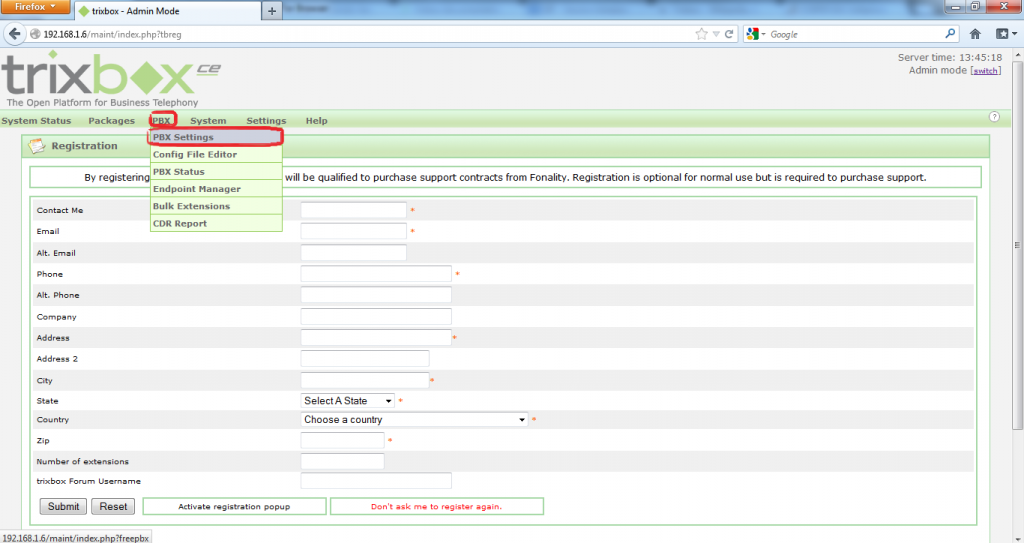Select Endpoint Manager menu entry
This screenshot has width=1024, height=543.
click(x=216, y=189)
